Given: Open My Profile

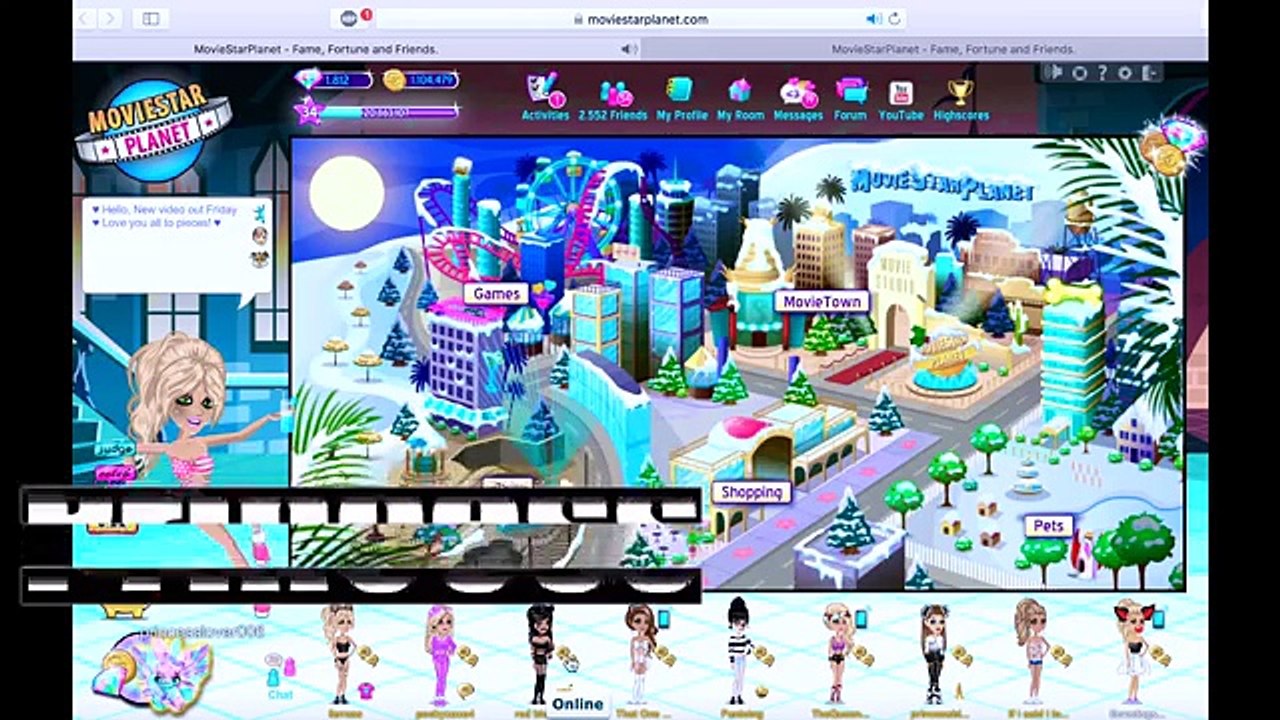Looking at the screenshot, I should pyautogui.click(x=682, y=98).
